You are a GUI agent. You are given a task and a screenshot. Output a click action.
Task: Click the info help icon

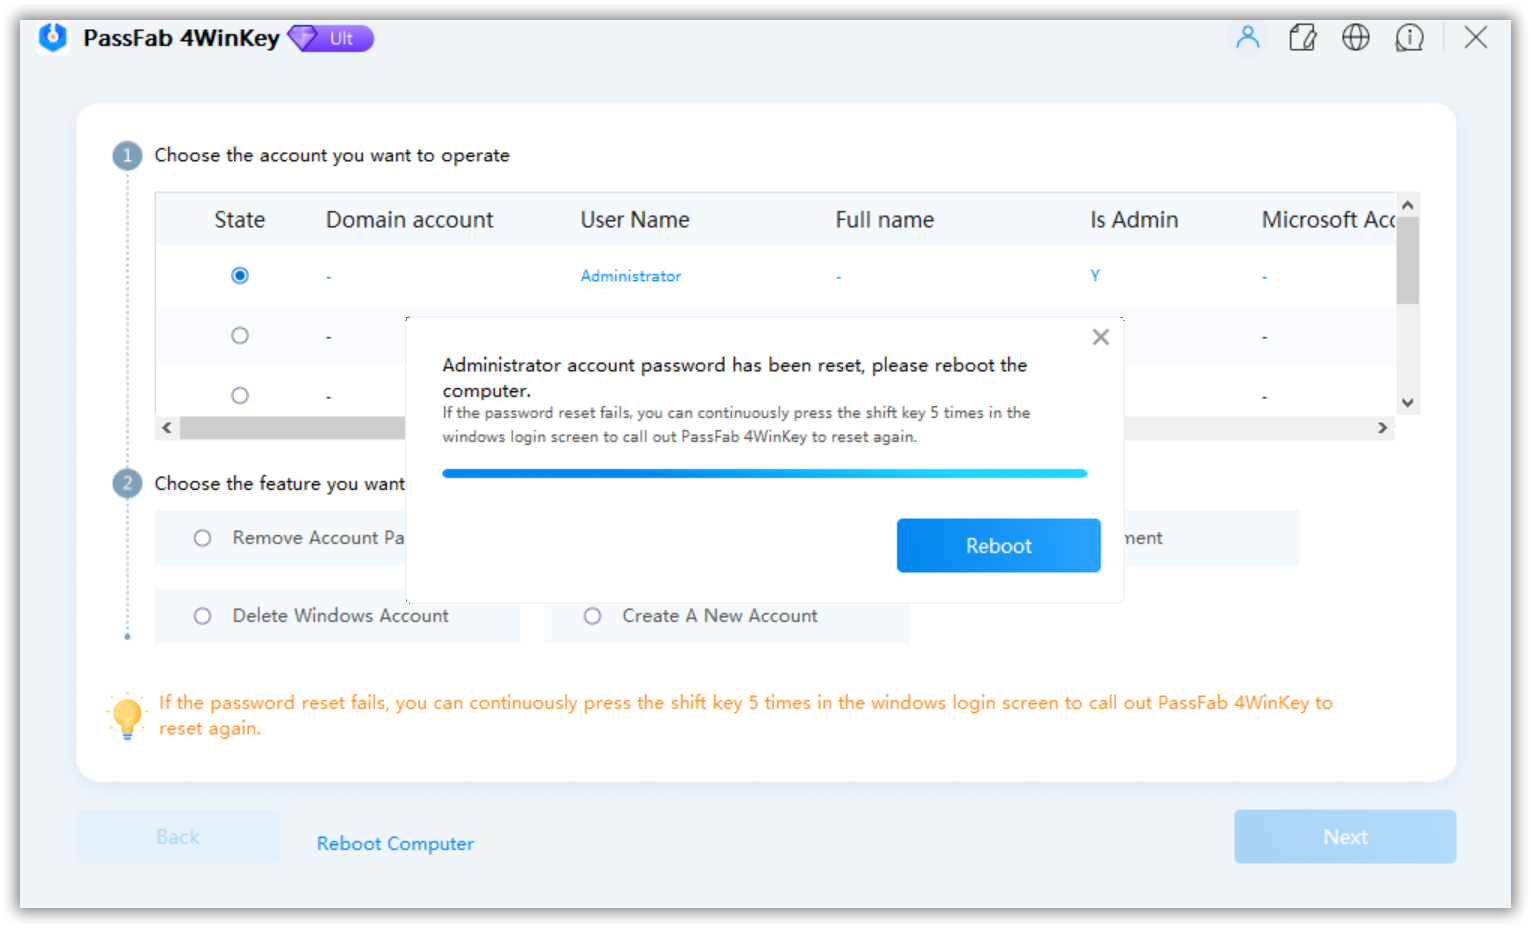pyautogui.click(x=1409, y=37)
